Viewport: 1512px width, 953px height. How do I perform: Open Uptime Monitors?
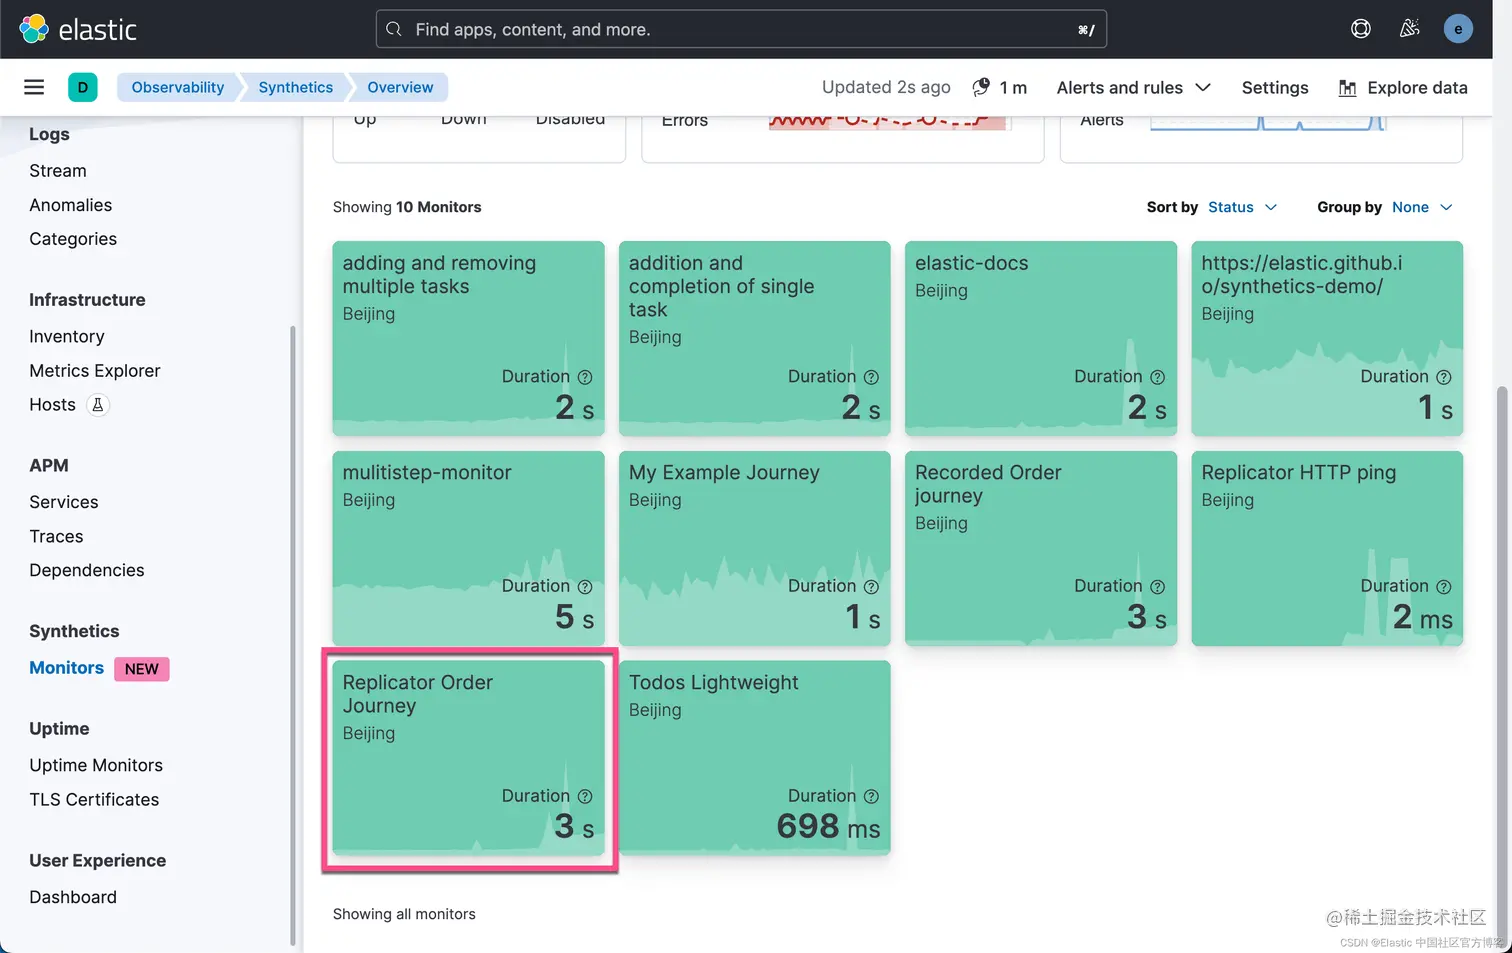(x=96, y=765)
